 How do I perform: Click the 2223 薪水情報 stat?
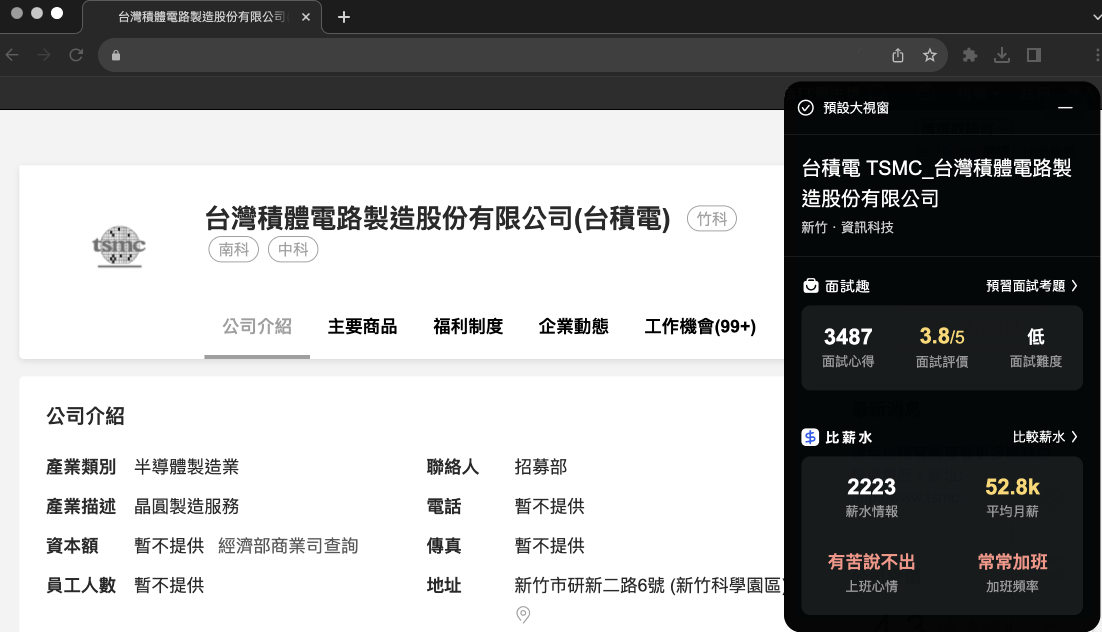871,498
